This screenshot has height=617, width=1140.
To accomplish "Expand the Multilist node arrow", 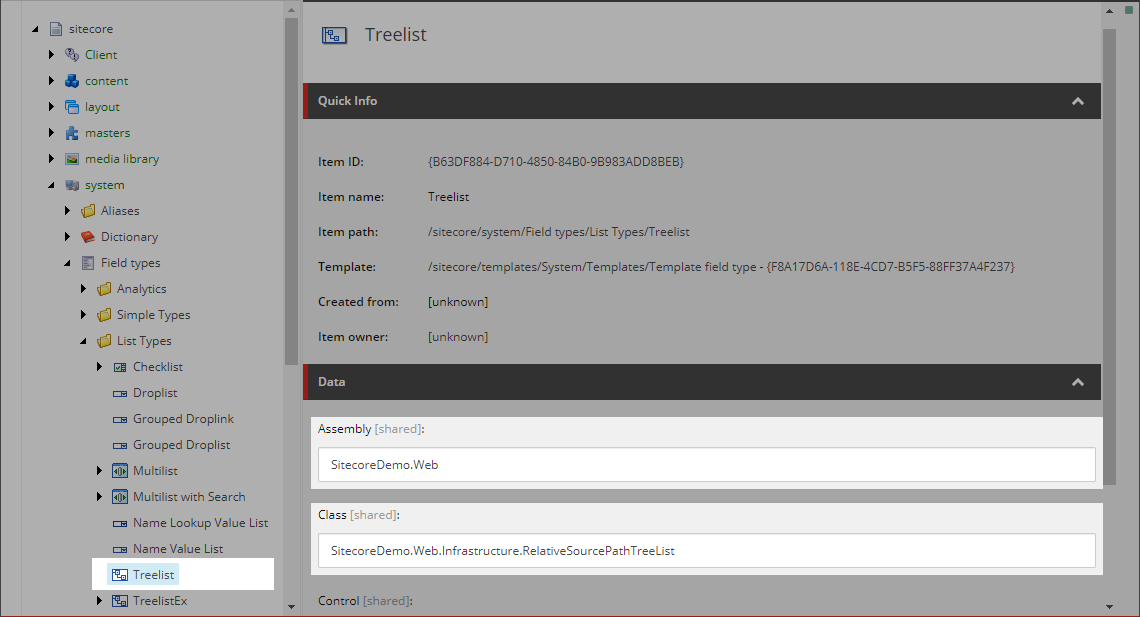I will [x=99, y=471].
